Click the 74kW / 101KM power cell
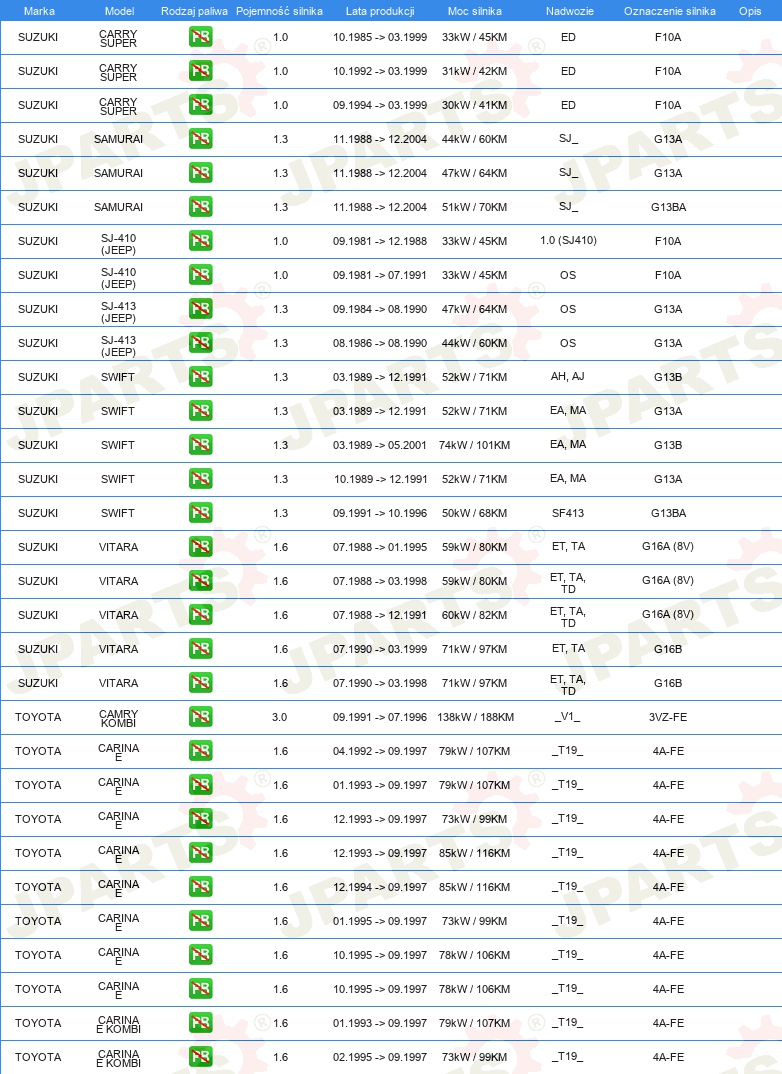The image size is (782, 1074). pos(475,445)
